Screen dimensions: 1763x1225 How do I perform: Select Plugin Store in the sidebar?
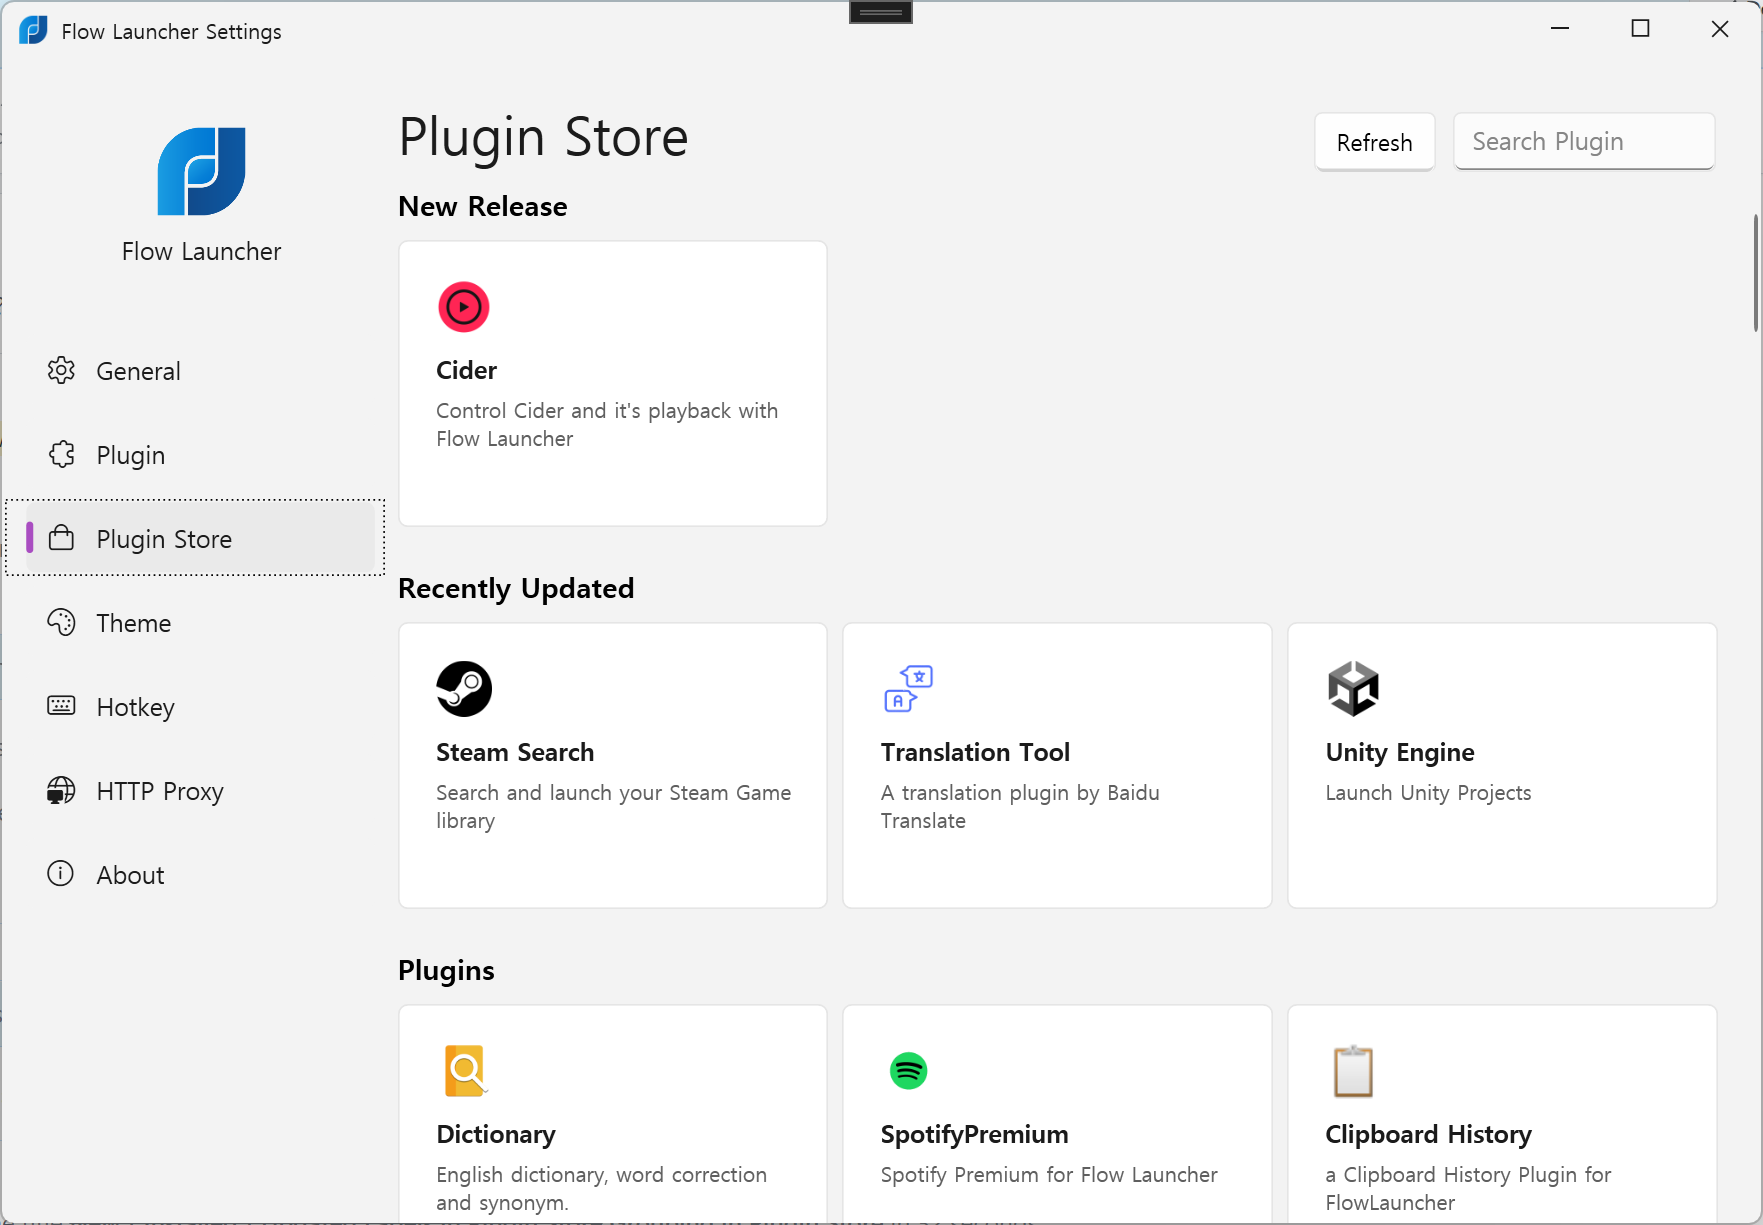coord(200,539)
